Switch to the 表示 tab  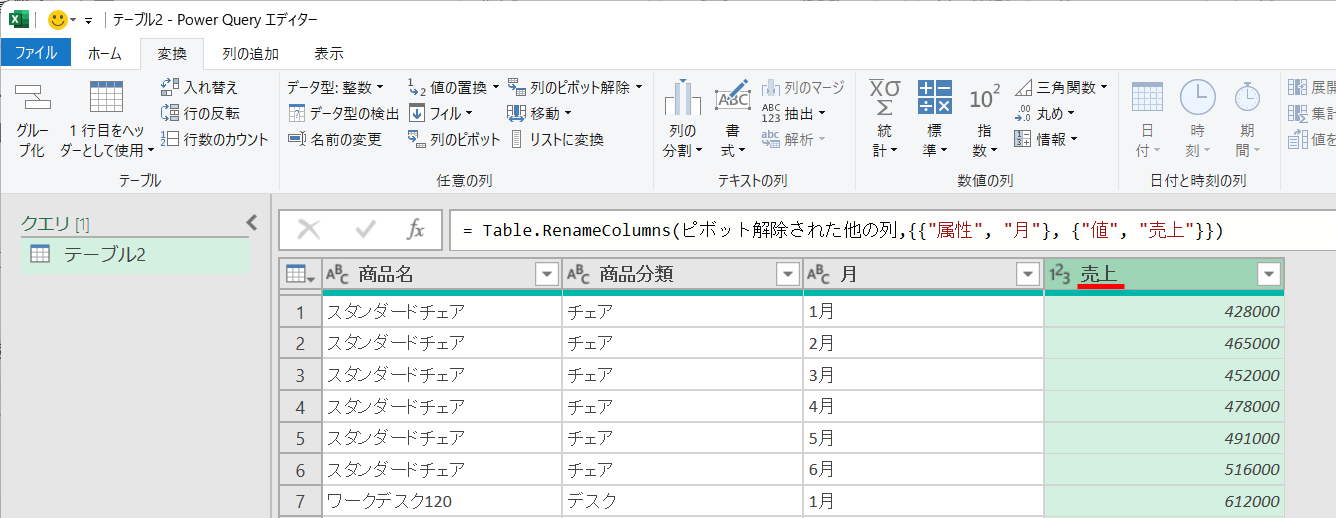[x=328, y=53]
